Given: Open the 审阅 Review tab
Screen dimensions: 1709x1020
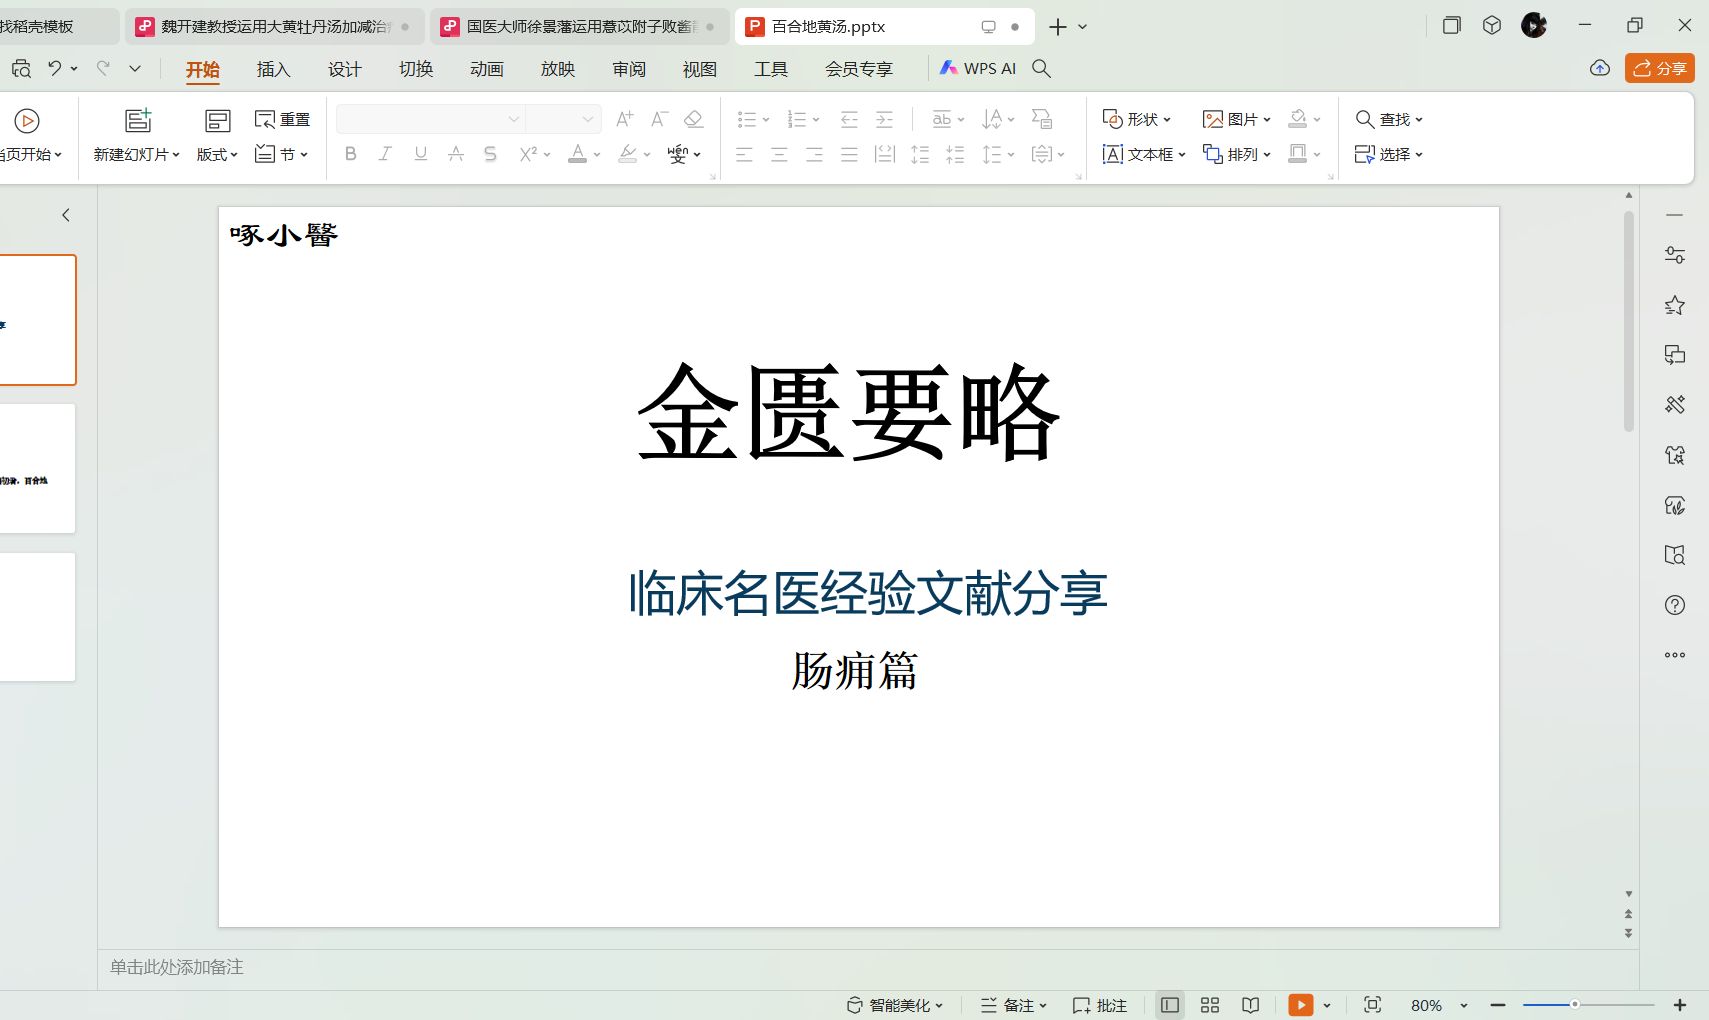Looking at the screenshot, I should (629, 69).
